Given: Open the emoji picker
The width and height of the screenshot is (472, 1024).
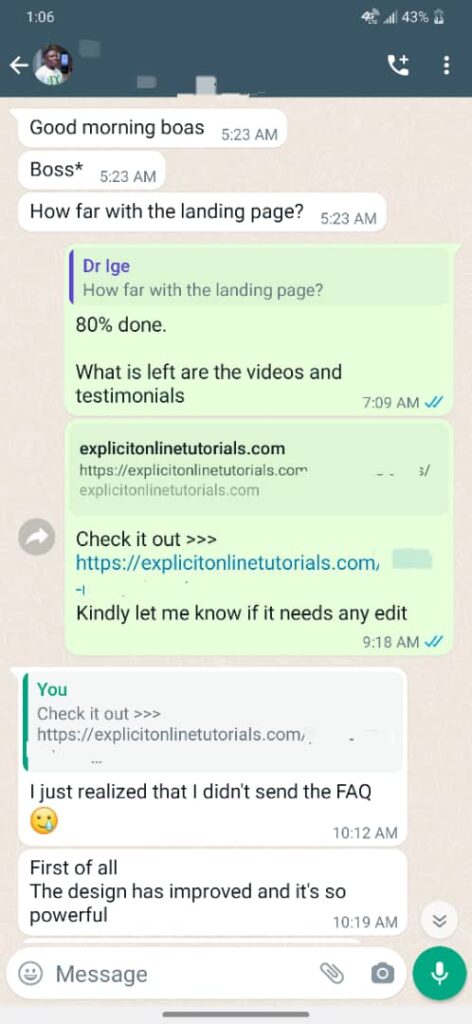Looking at the screenshot, I should click(30, 974).
